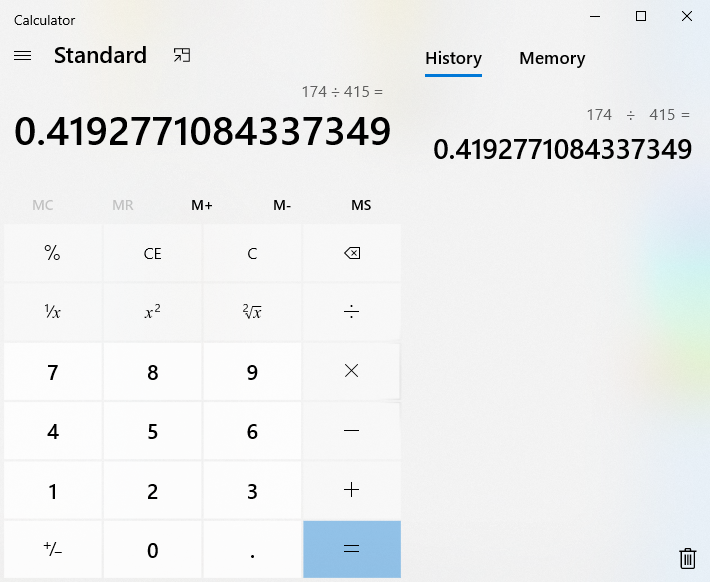Screen dimensions: 710x582
Task: Select the divide operator key
Action: (x=352, y=312)
